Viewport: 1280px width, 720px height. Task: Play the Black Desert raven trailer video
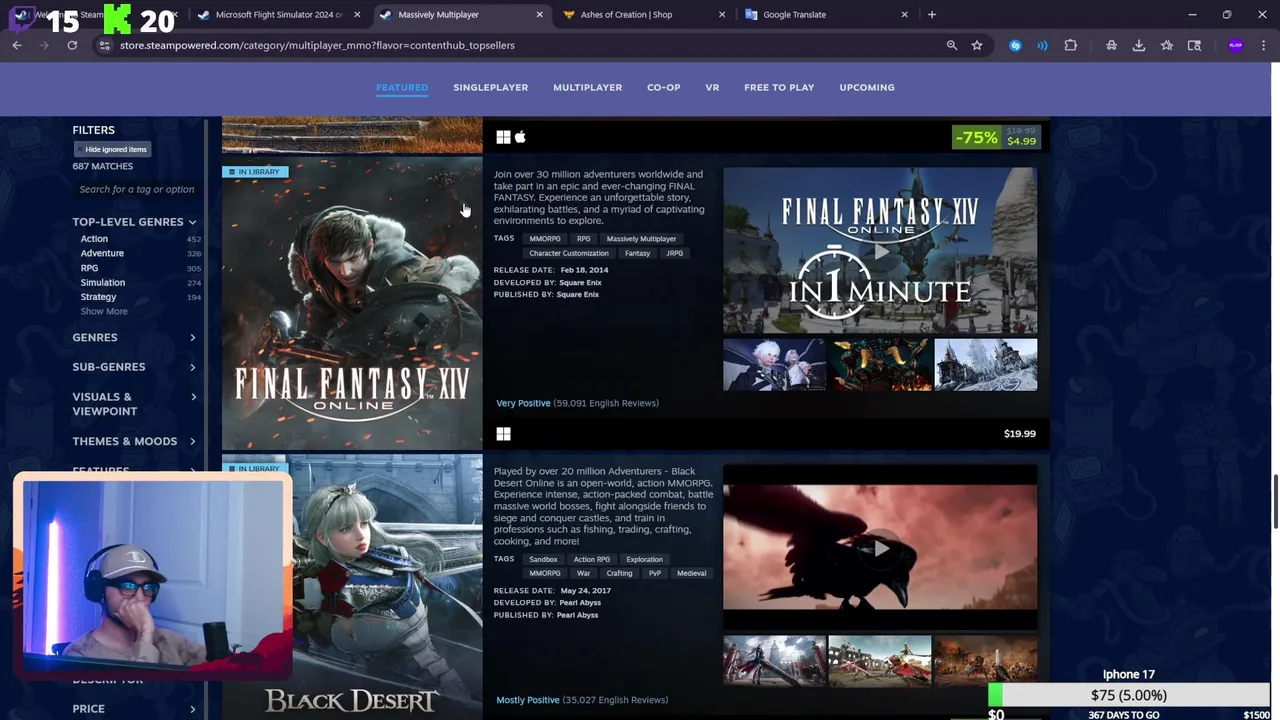point(880,548)
